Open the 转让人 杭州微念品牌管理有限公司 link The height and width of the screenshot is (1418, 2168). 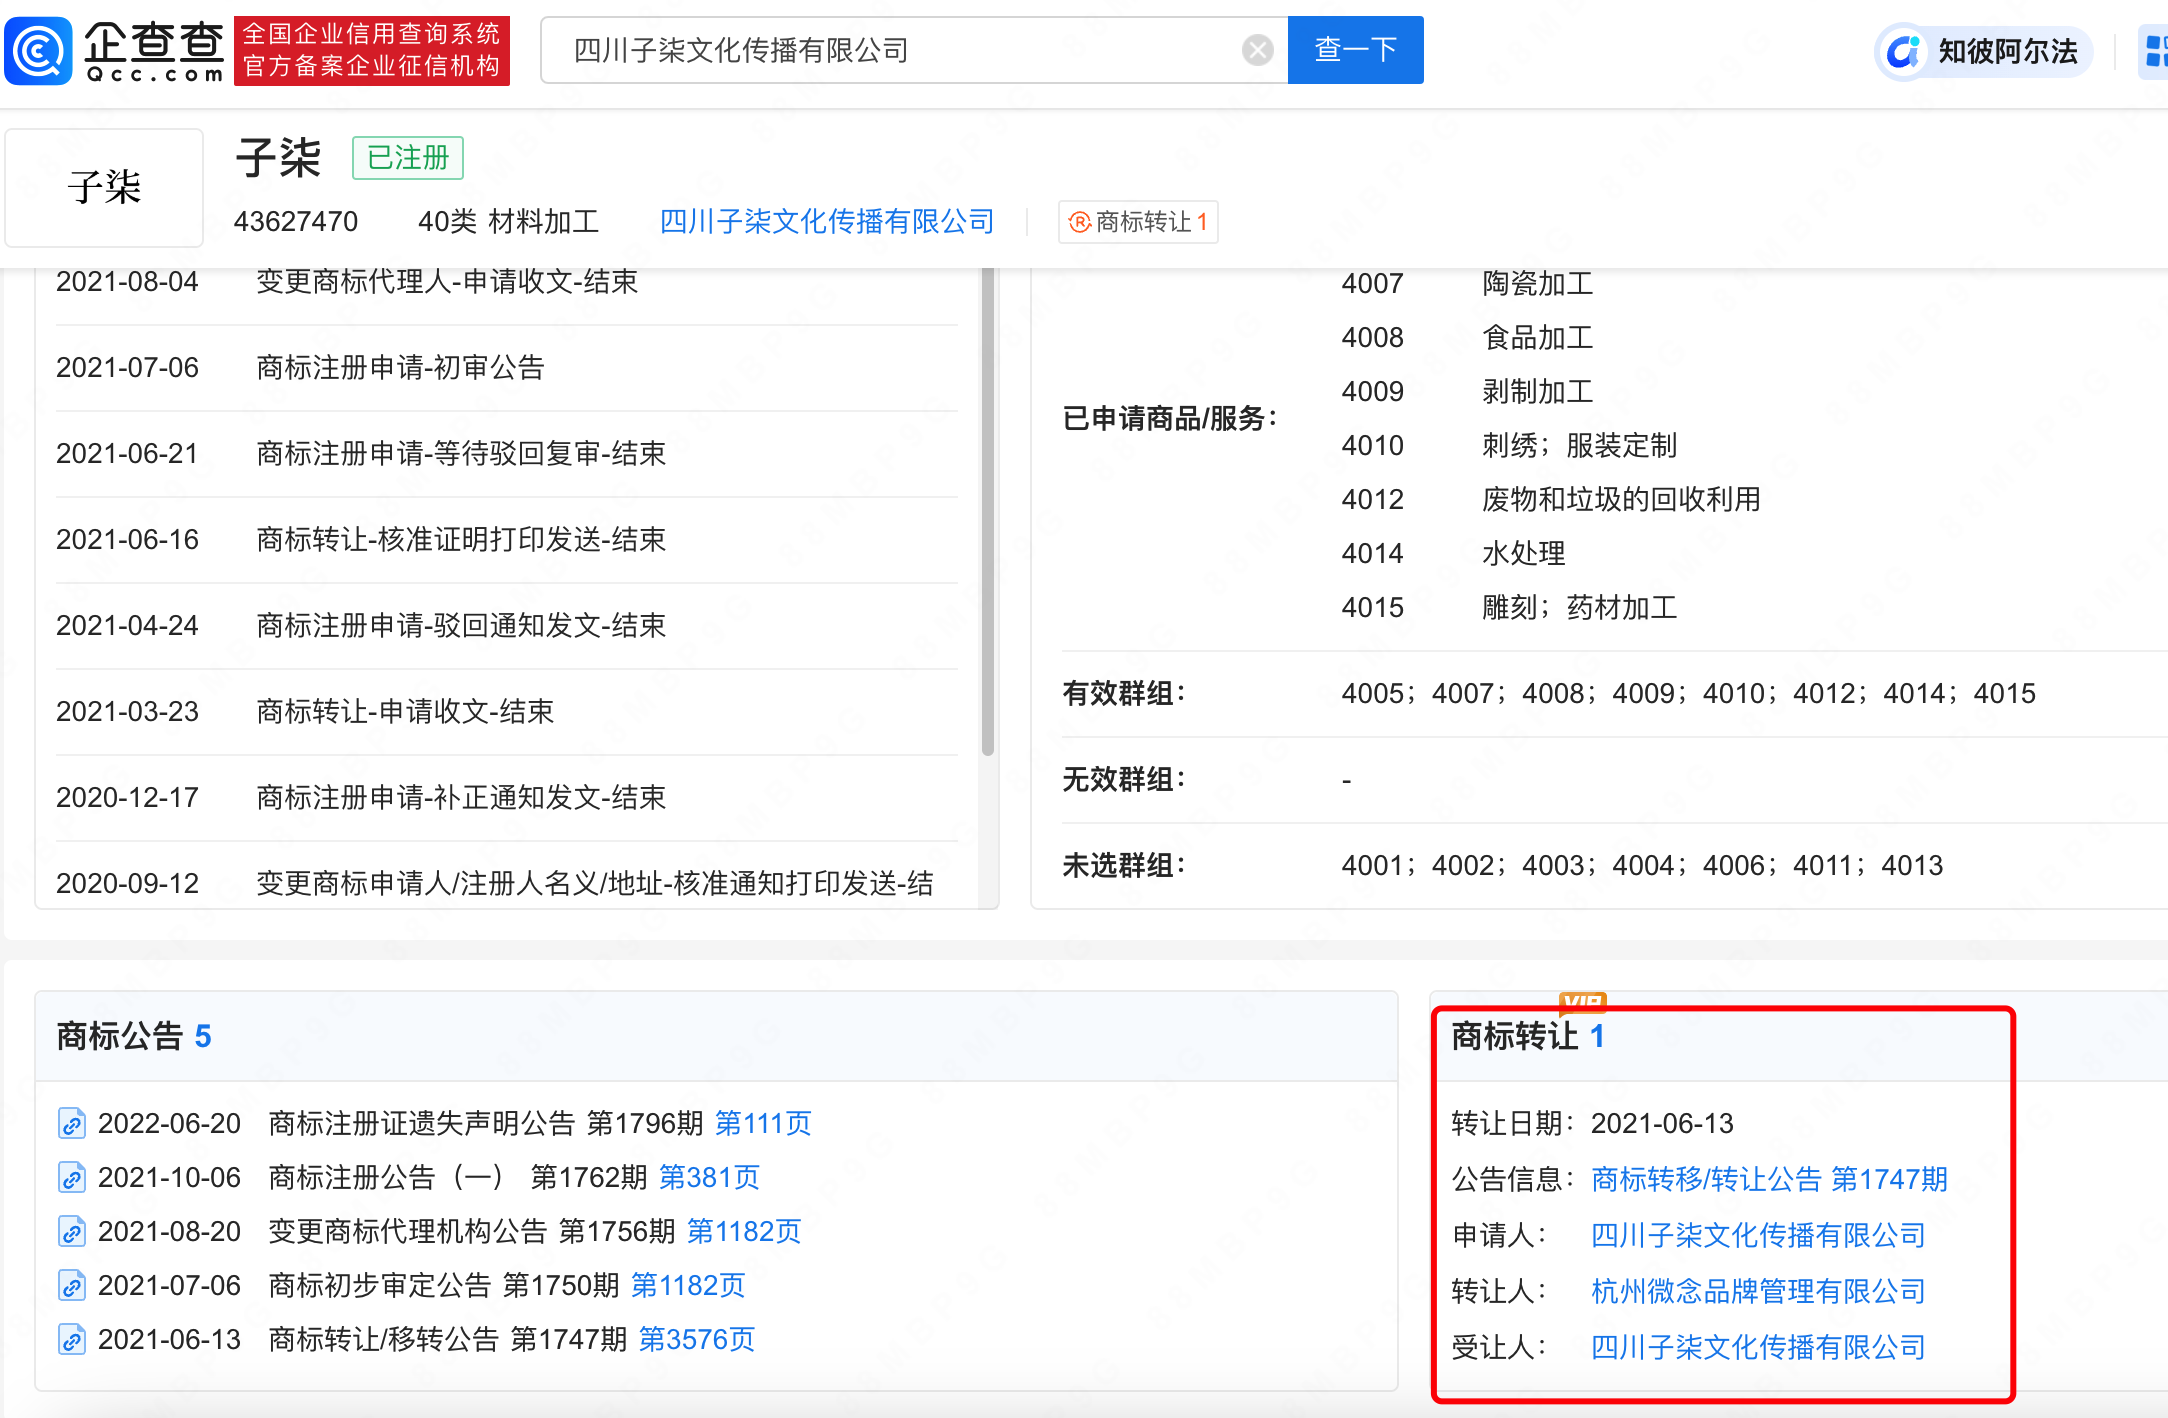click(1758, 1292)
